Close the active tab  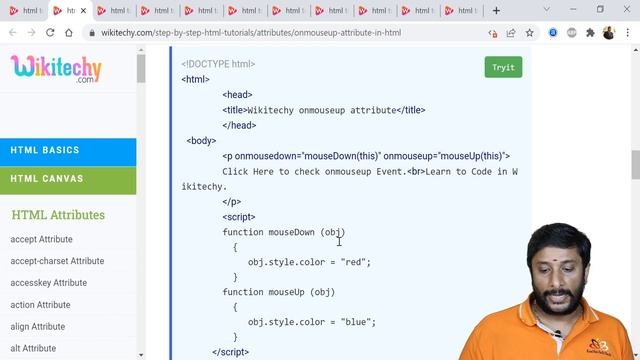pos(83,11)
